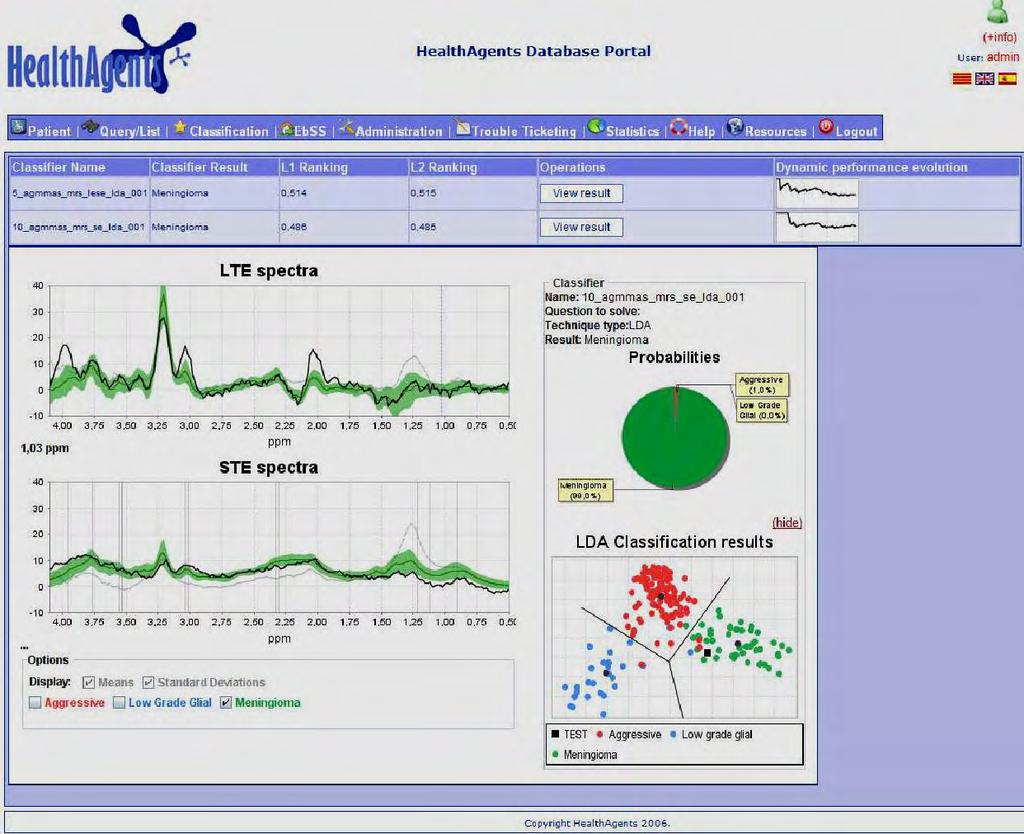Screen dimensions: 1024x834
Task: Click the Aggressive red legend entry
Action: (629, 735)
